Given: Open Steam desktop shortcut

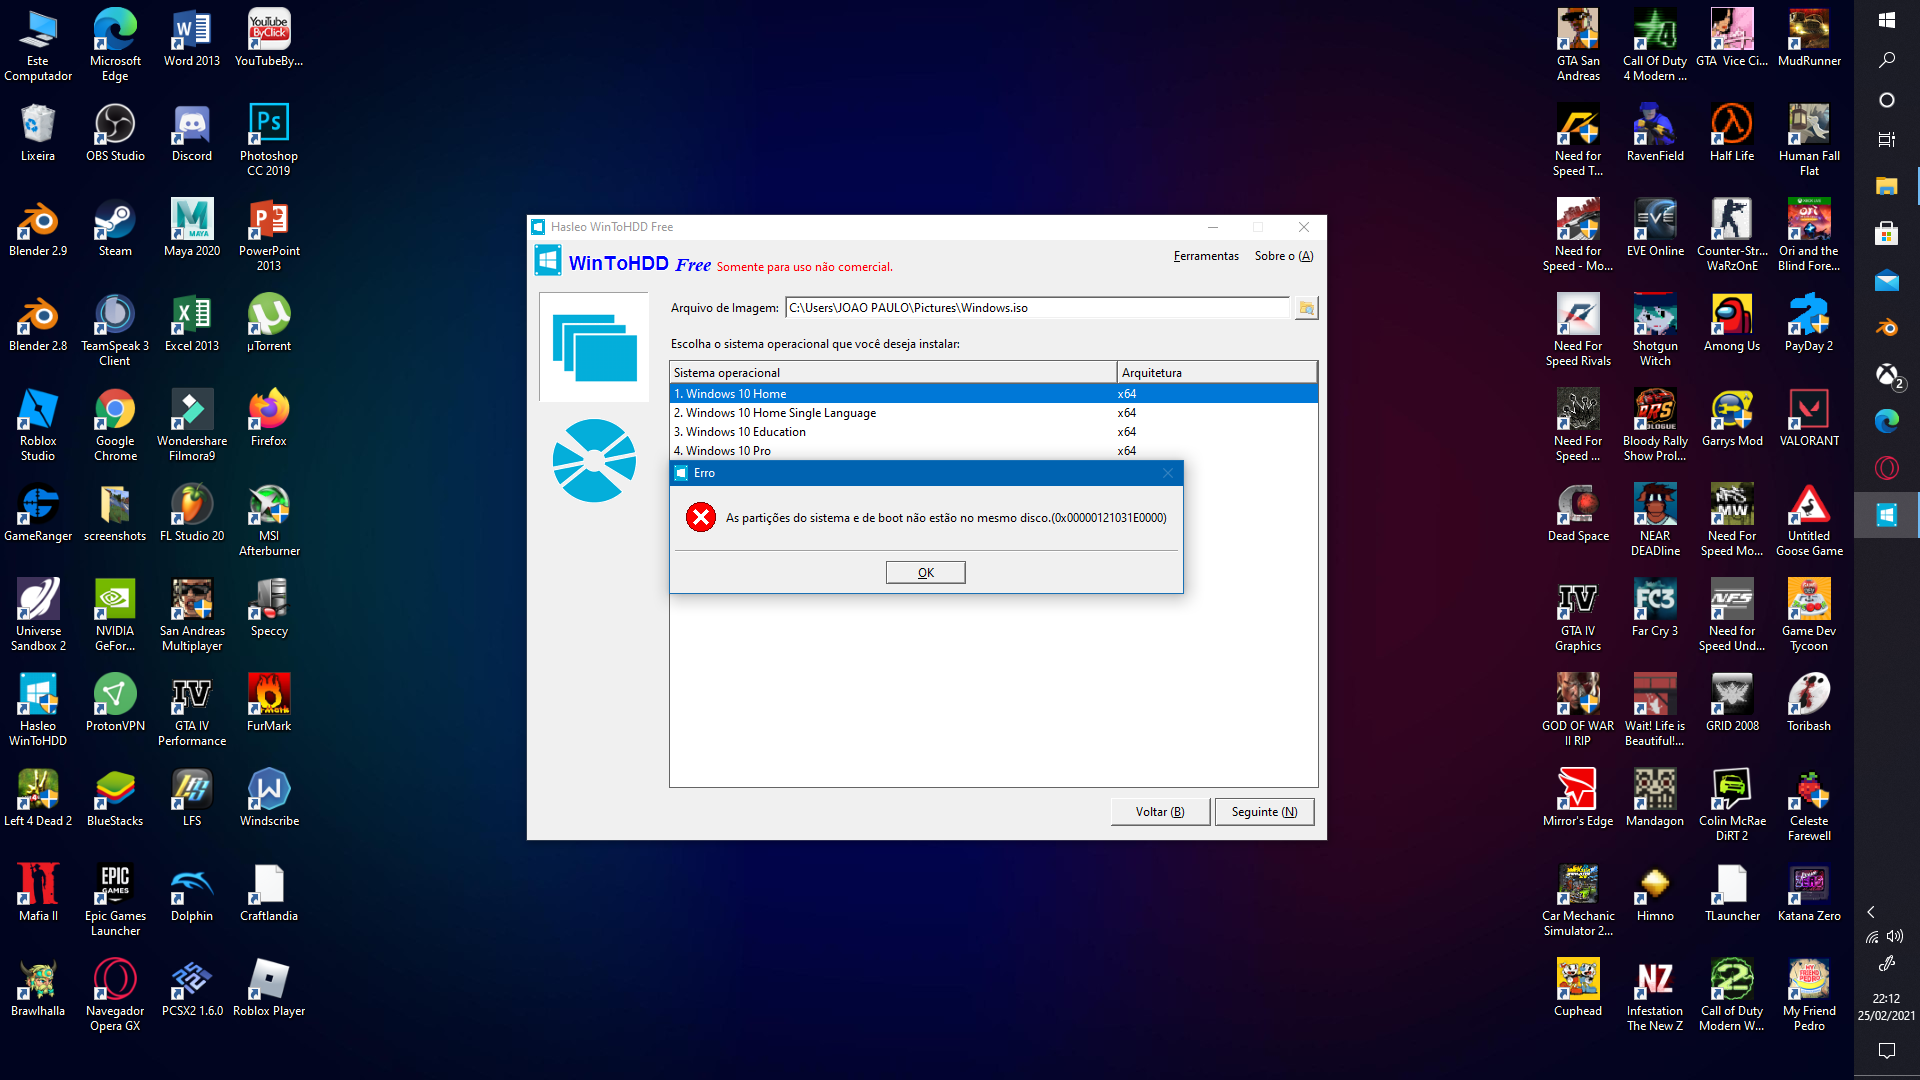Looking at the screenshot, I should [115, 229].
